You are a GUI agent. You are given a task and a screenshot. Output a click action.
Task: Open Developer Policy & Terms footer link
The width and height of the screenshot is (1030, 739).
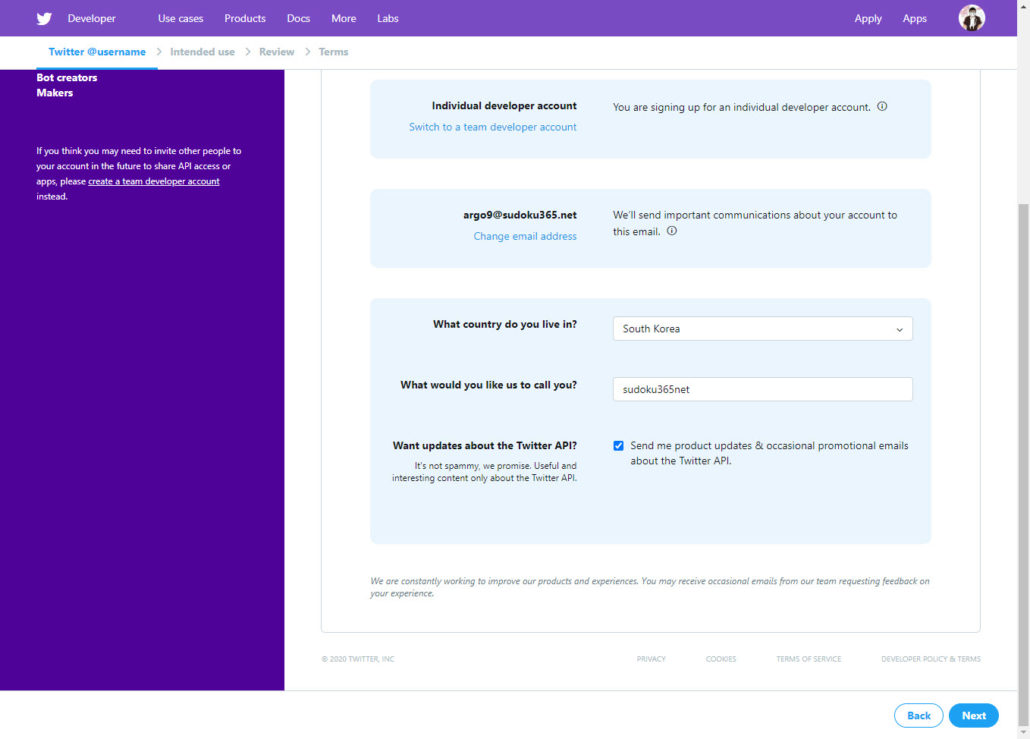[931, 659]
